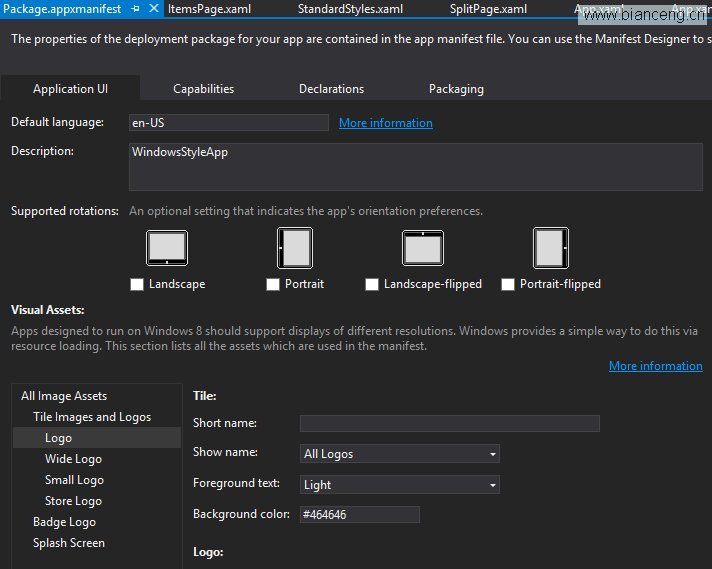The width and height of the screenshot is (712, 569).
Task: Select the Store Logo tree item
Action: pos(73,500)
